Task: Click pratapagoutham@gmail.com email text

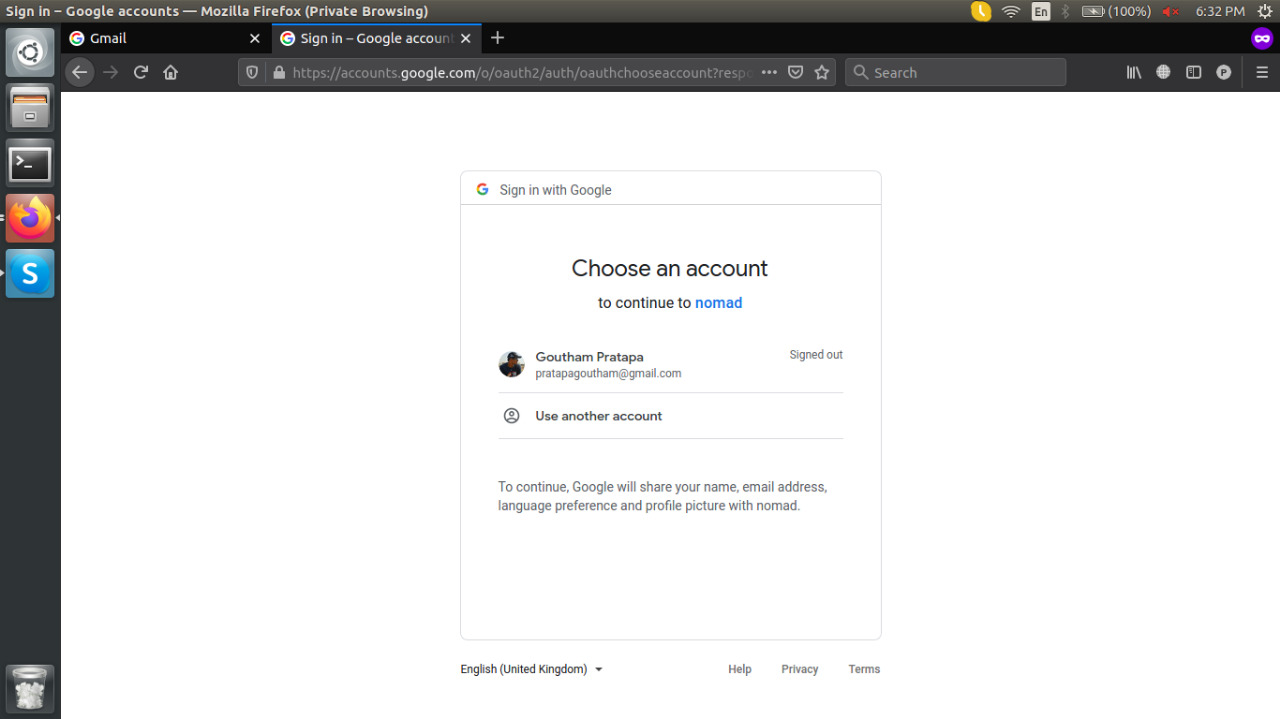Action: (608, 373)
